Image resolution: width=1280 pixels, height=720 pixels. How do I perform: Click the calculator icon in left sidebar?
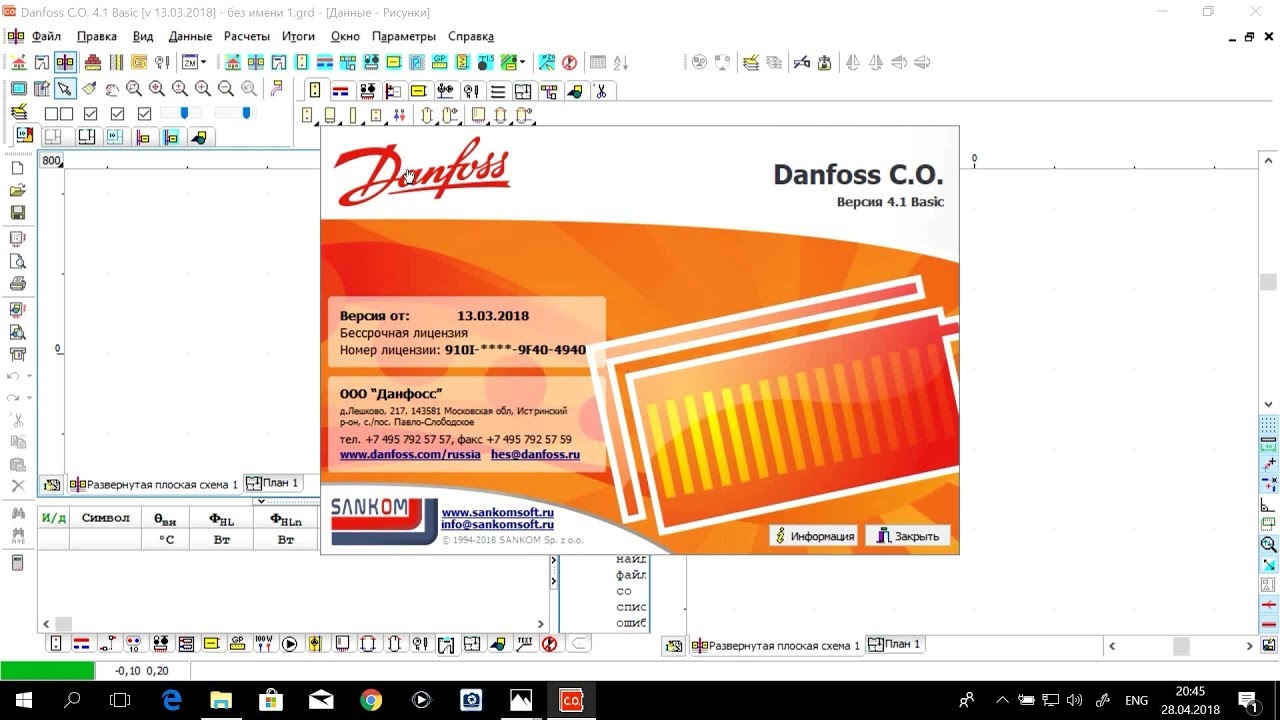coord(17,563)
